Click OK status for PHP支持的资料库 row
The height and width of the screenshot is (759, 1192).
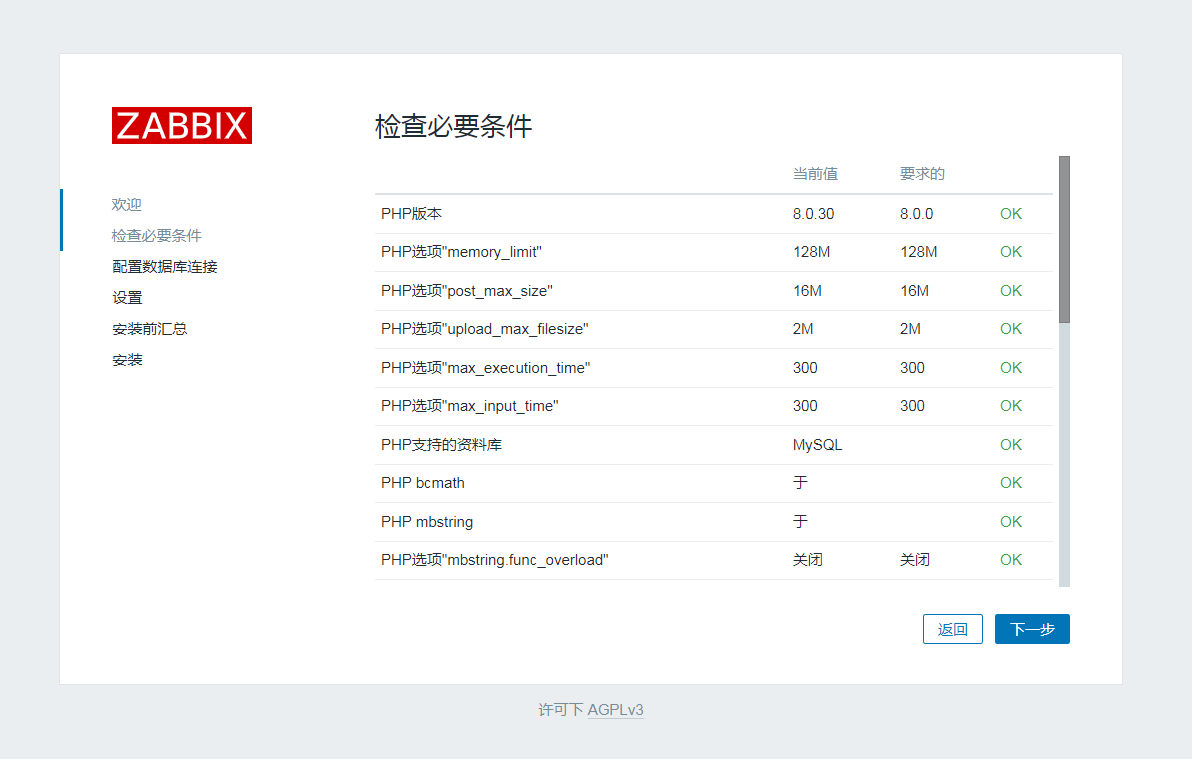tap(1011, 445)
